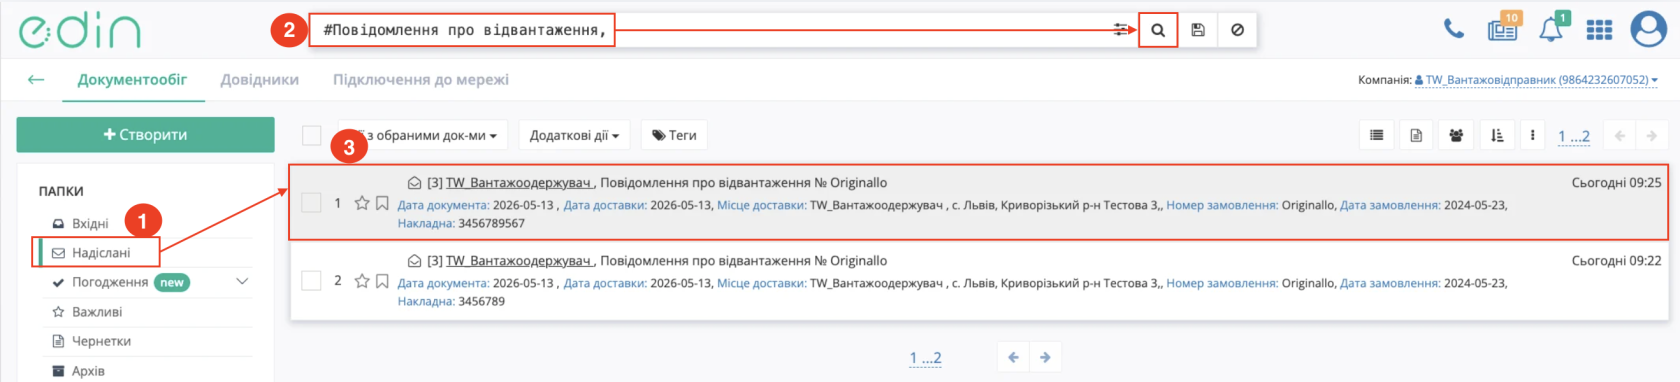Switch to list view icon
1680x382 pixels.
[1377, 135]
